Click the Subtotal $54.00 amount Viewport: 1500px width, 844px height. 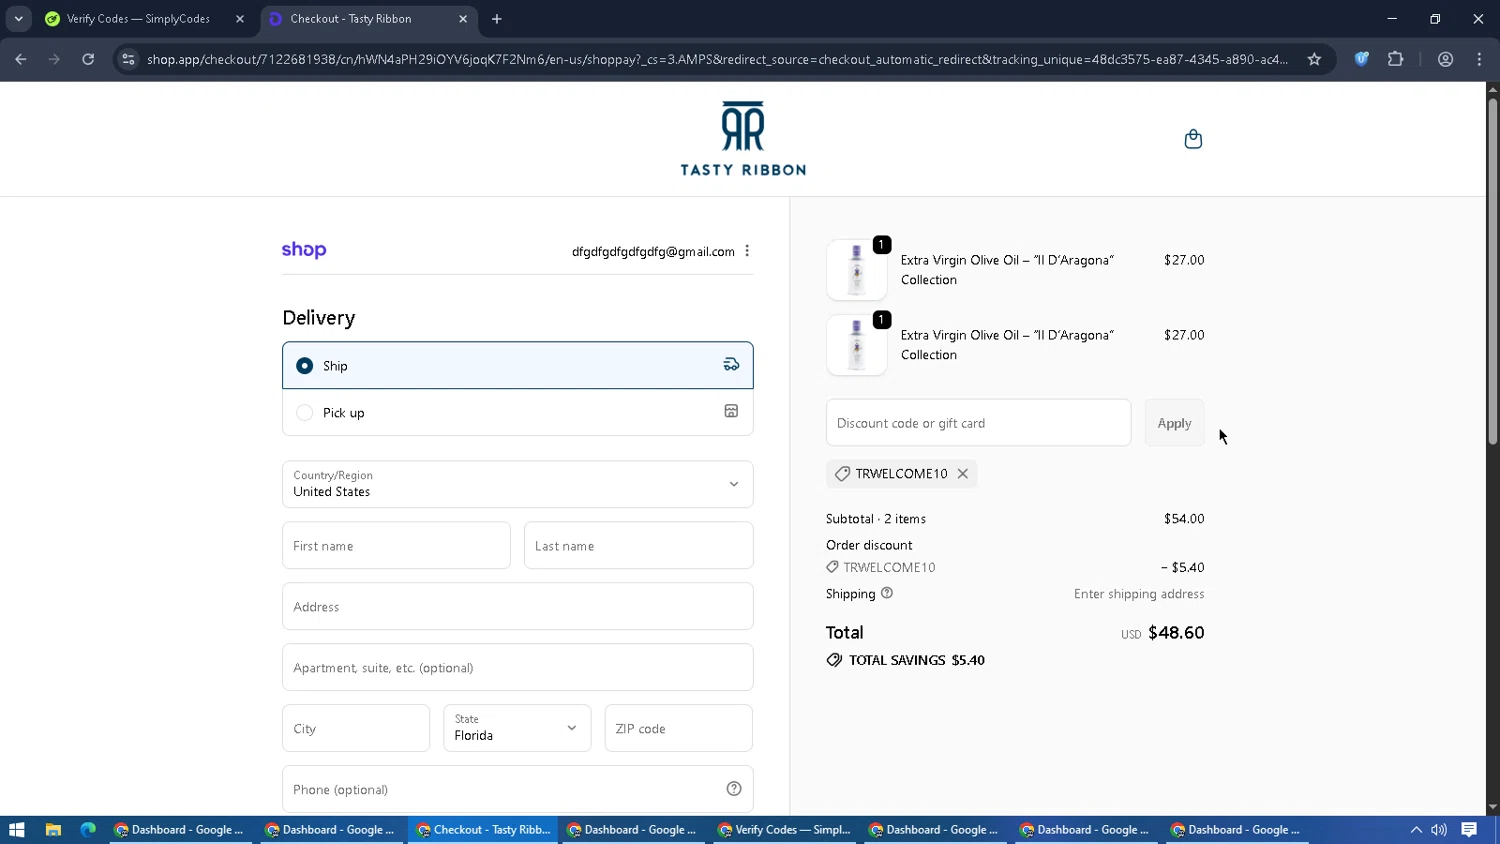coord(1184,519)
